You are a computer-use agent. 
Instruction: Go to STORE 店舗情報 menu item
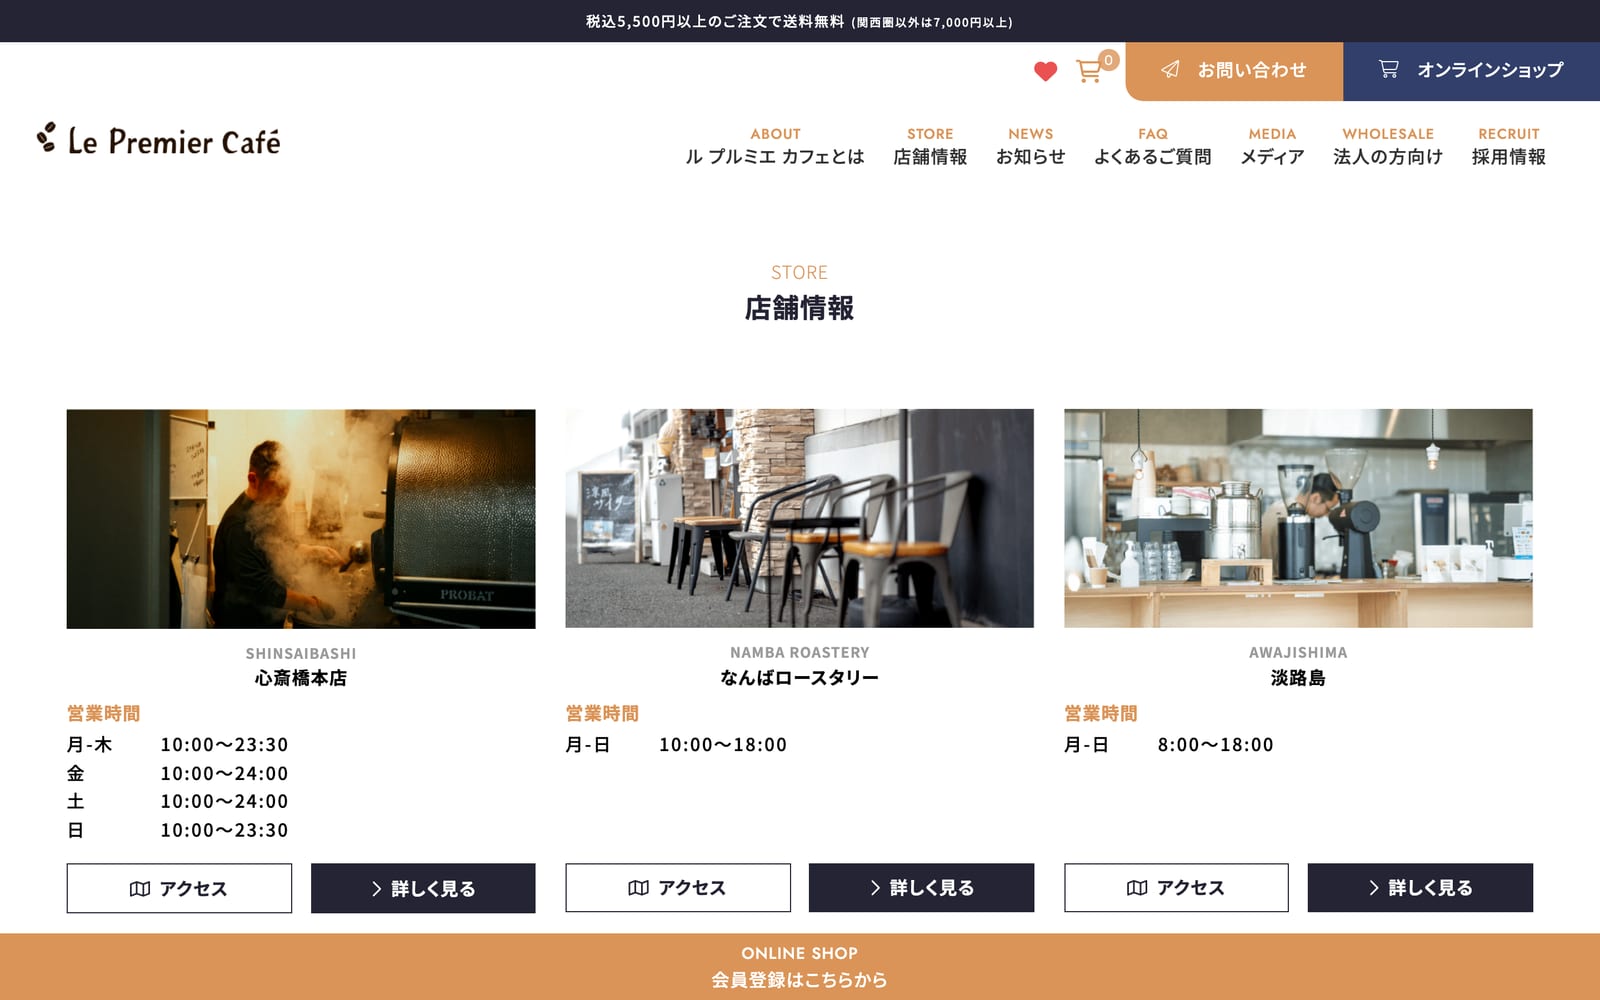(x=930, y=146)
